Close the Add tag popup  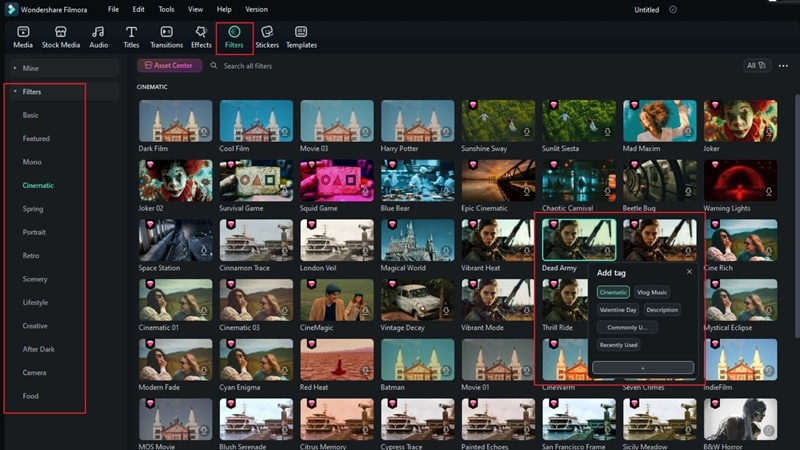click(689, 271)
